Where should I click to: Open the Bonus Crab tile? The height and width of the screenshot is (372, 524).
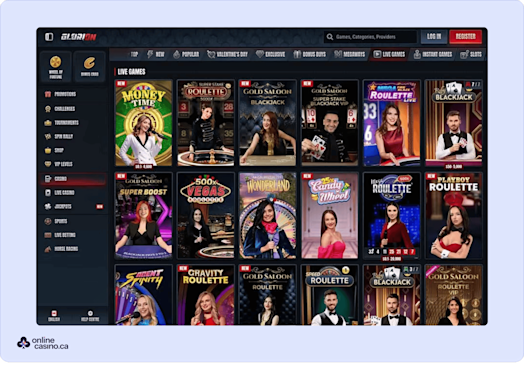[90, 67]
